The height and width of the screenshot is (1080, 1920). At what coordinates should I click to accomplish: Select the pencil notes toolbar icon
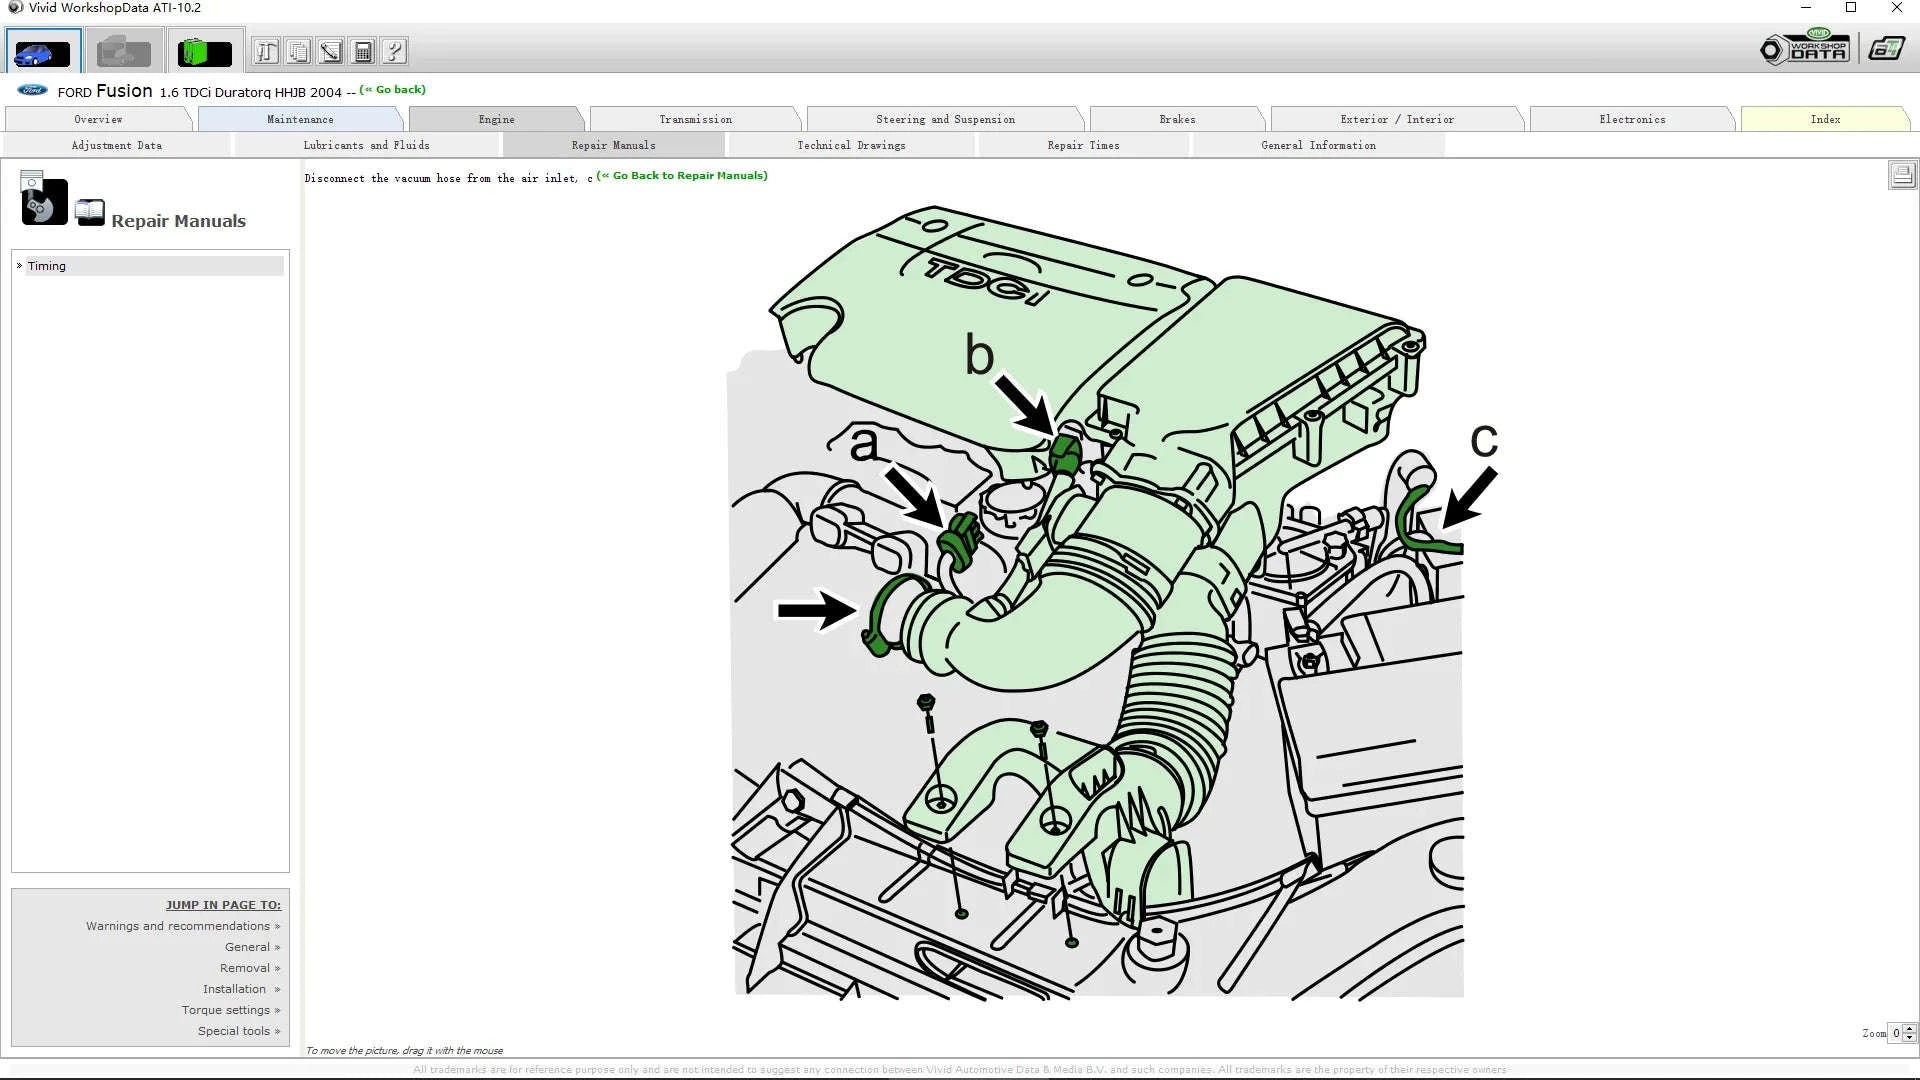click(330, 50)
